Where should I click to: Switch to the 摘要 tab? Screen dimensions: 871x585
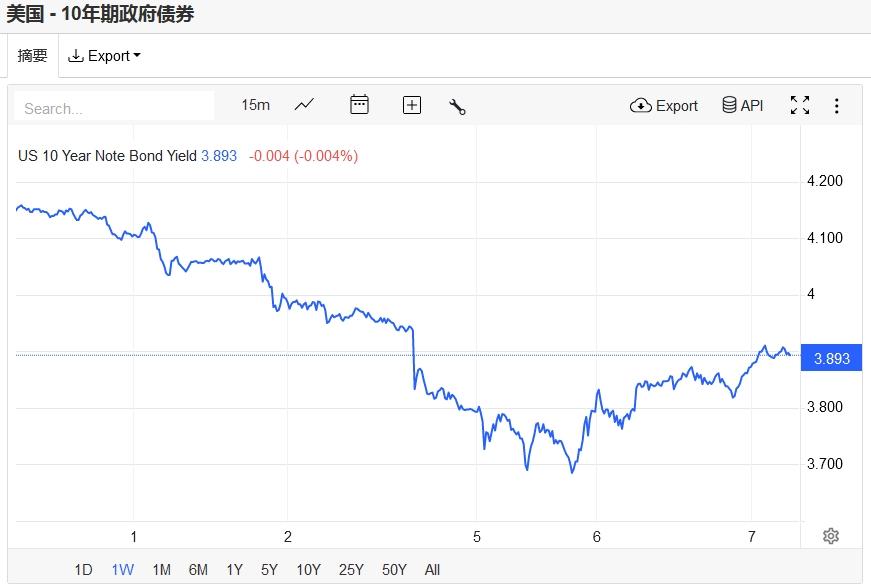point(33,56)
